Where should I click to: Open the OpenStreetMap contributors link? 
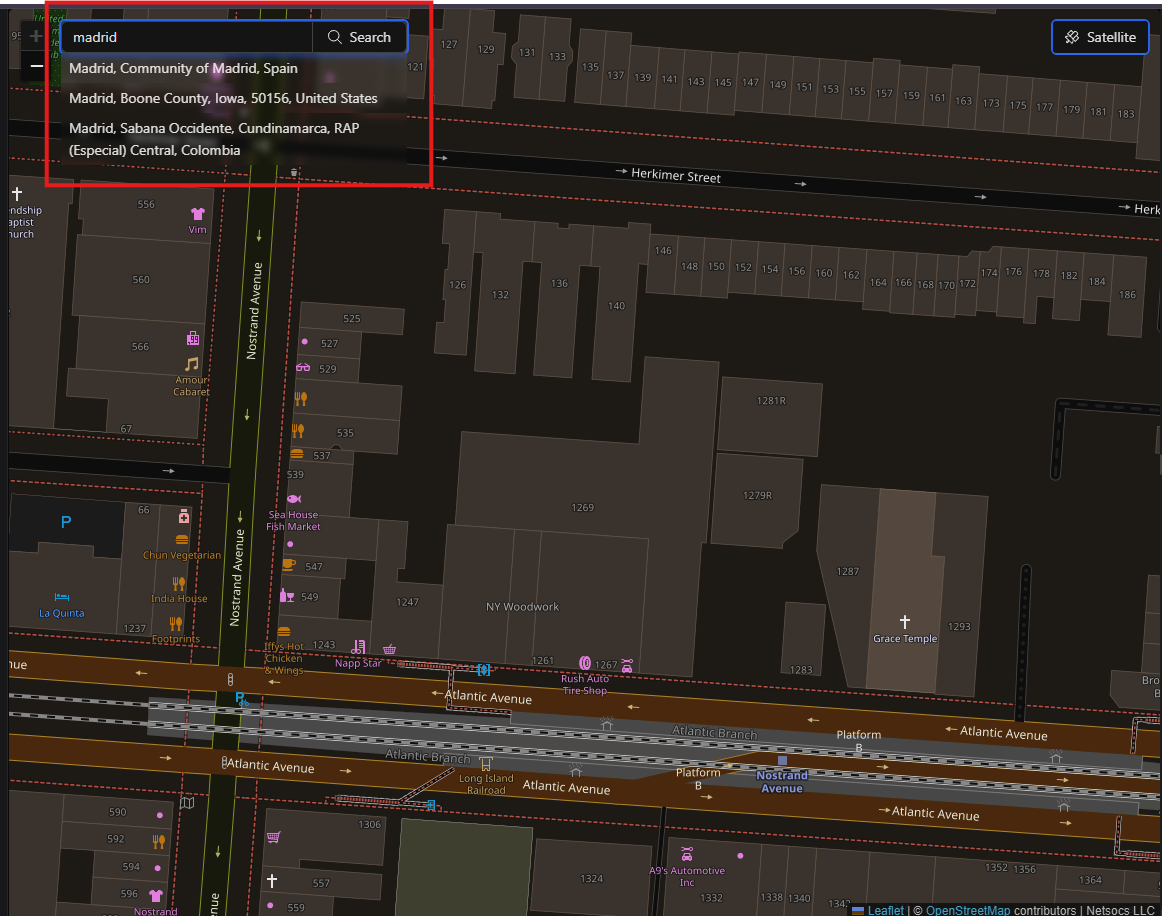(967, 910)
